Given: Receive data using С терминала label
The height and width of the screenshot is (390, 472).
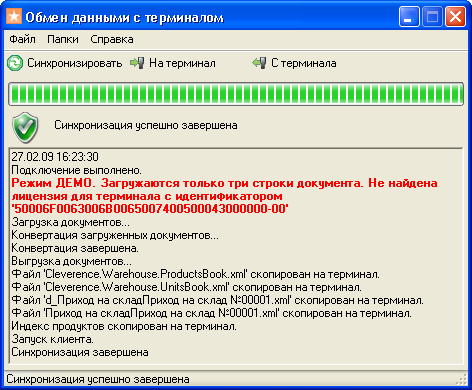Looking at the screenshot, I should tap(304, 63).
